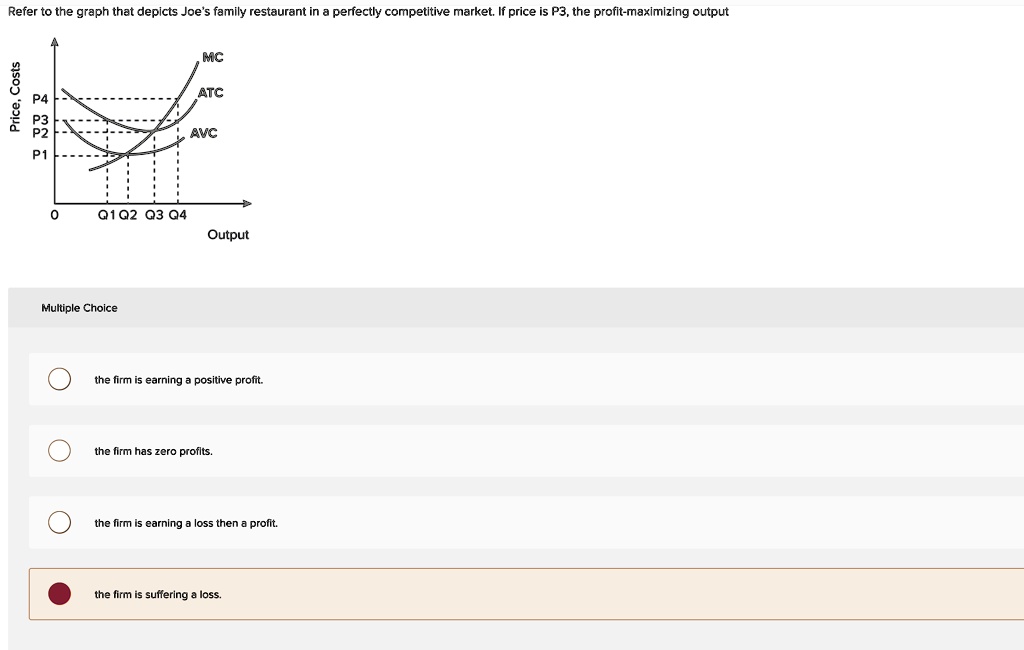Click the MC curve label on graph
Screen dimensions: 1024x650
212,58
